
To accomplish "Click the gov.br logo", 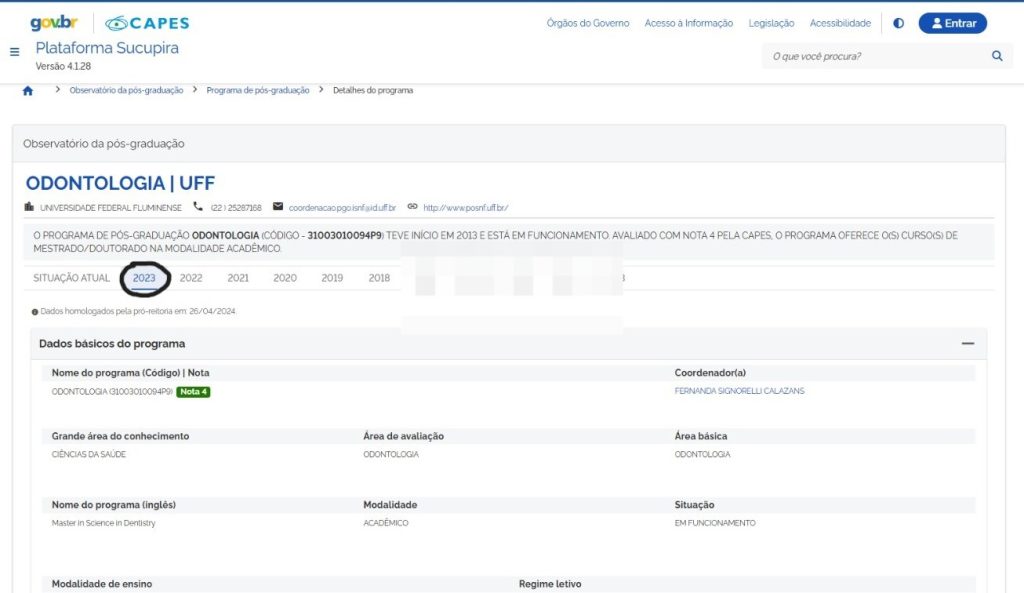I will (54, 23).
